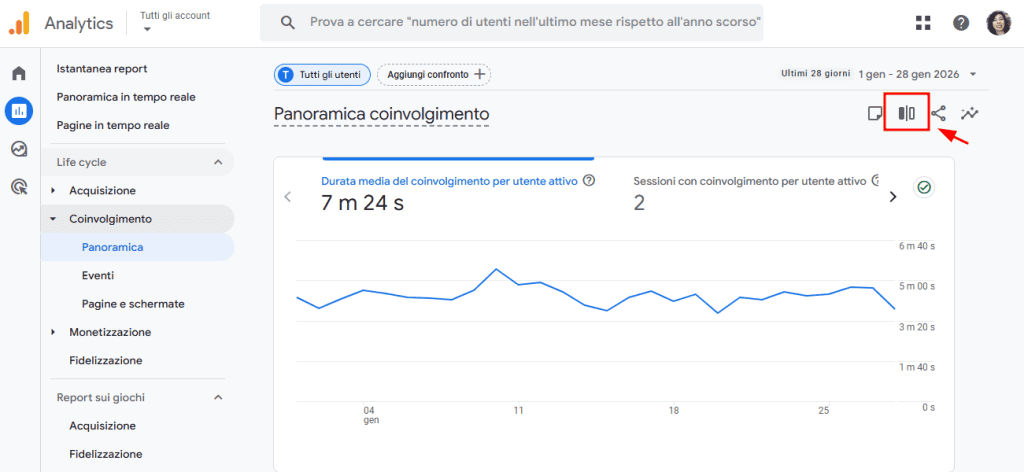Click the compare/edit comparisons icon

click(x=906, y=114)
